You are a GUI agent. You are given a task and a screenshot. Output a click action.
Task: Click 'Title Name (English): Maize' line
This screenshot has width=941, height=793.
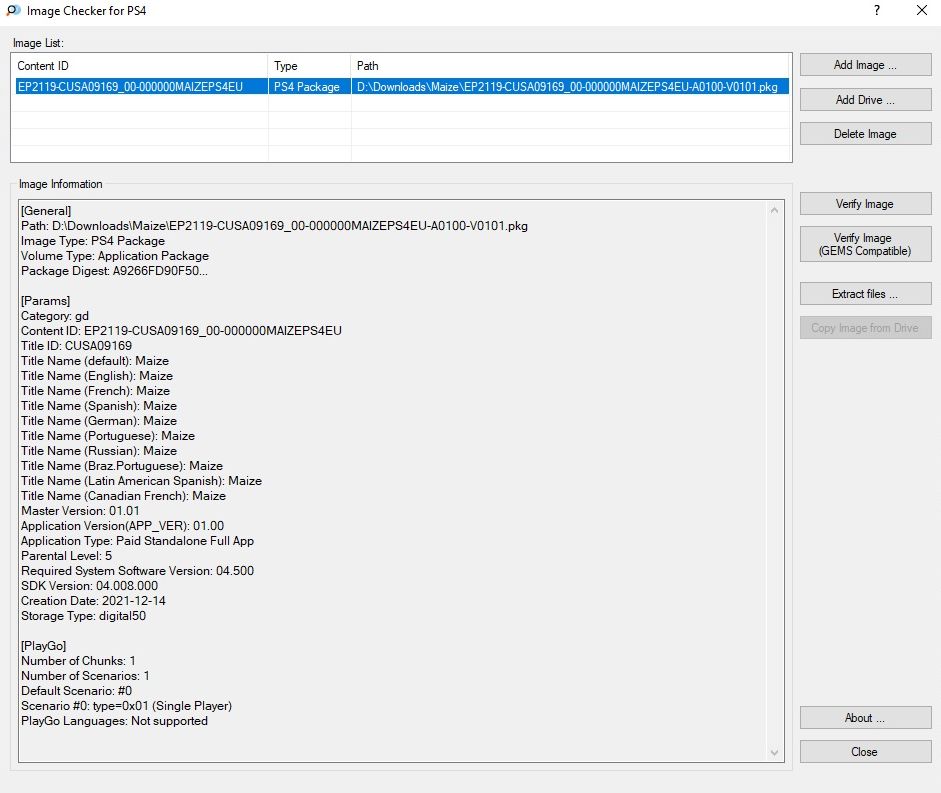[x=97, y=376]
